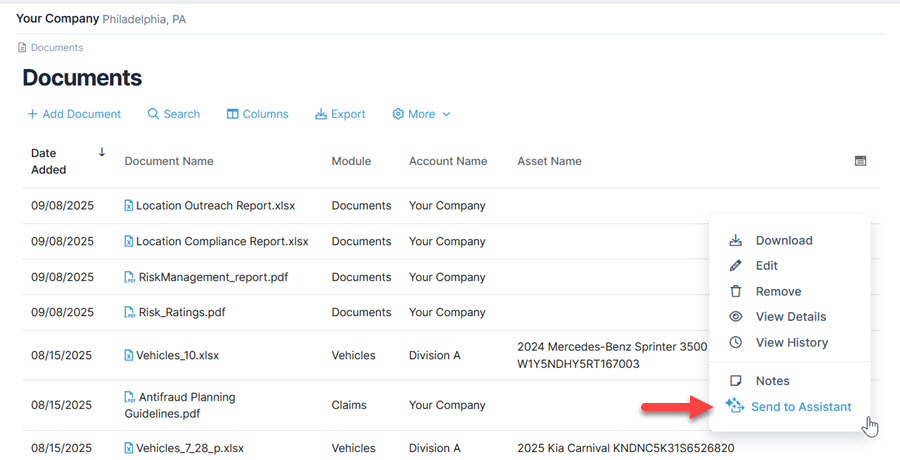This screenshot has height=460, width=900.
Task: Open RiskManagement_report.pdf document
Action: pos(212,277)
